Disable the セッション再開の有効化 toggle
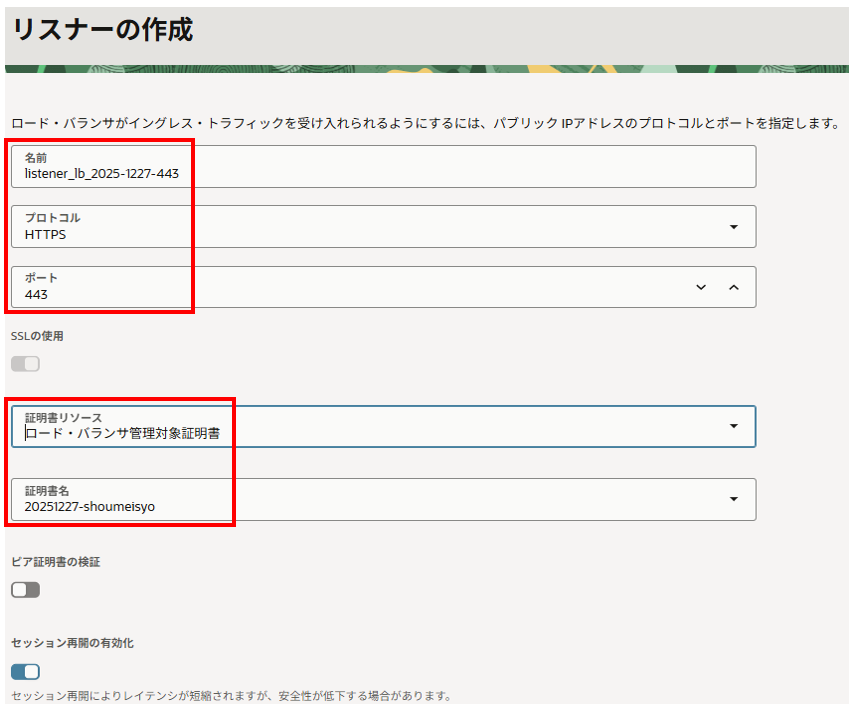This screenshot has width=861, height=713. (25, 671)
